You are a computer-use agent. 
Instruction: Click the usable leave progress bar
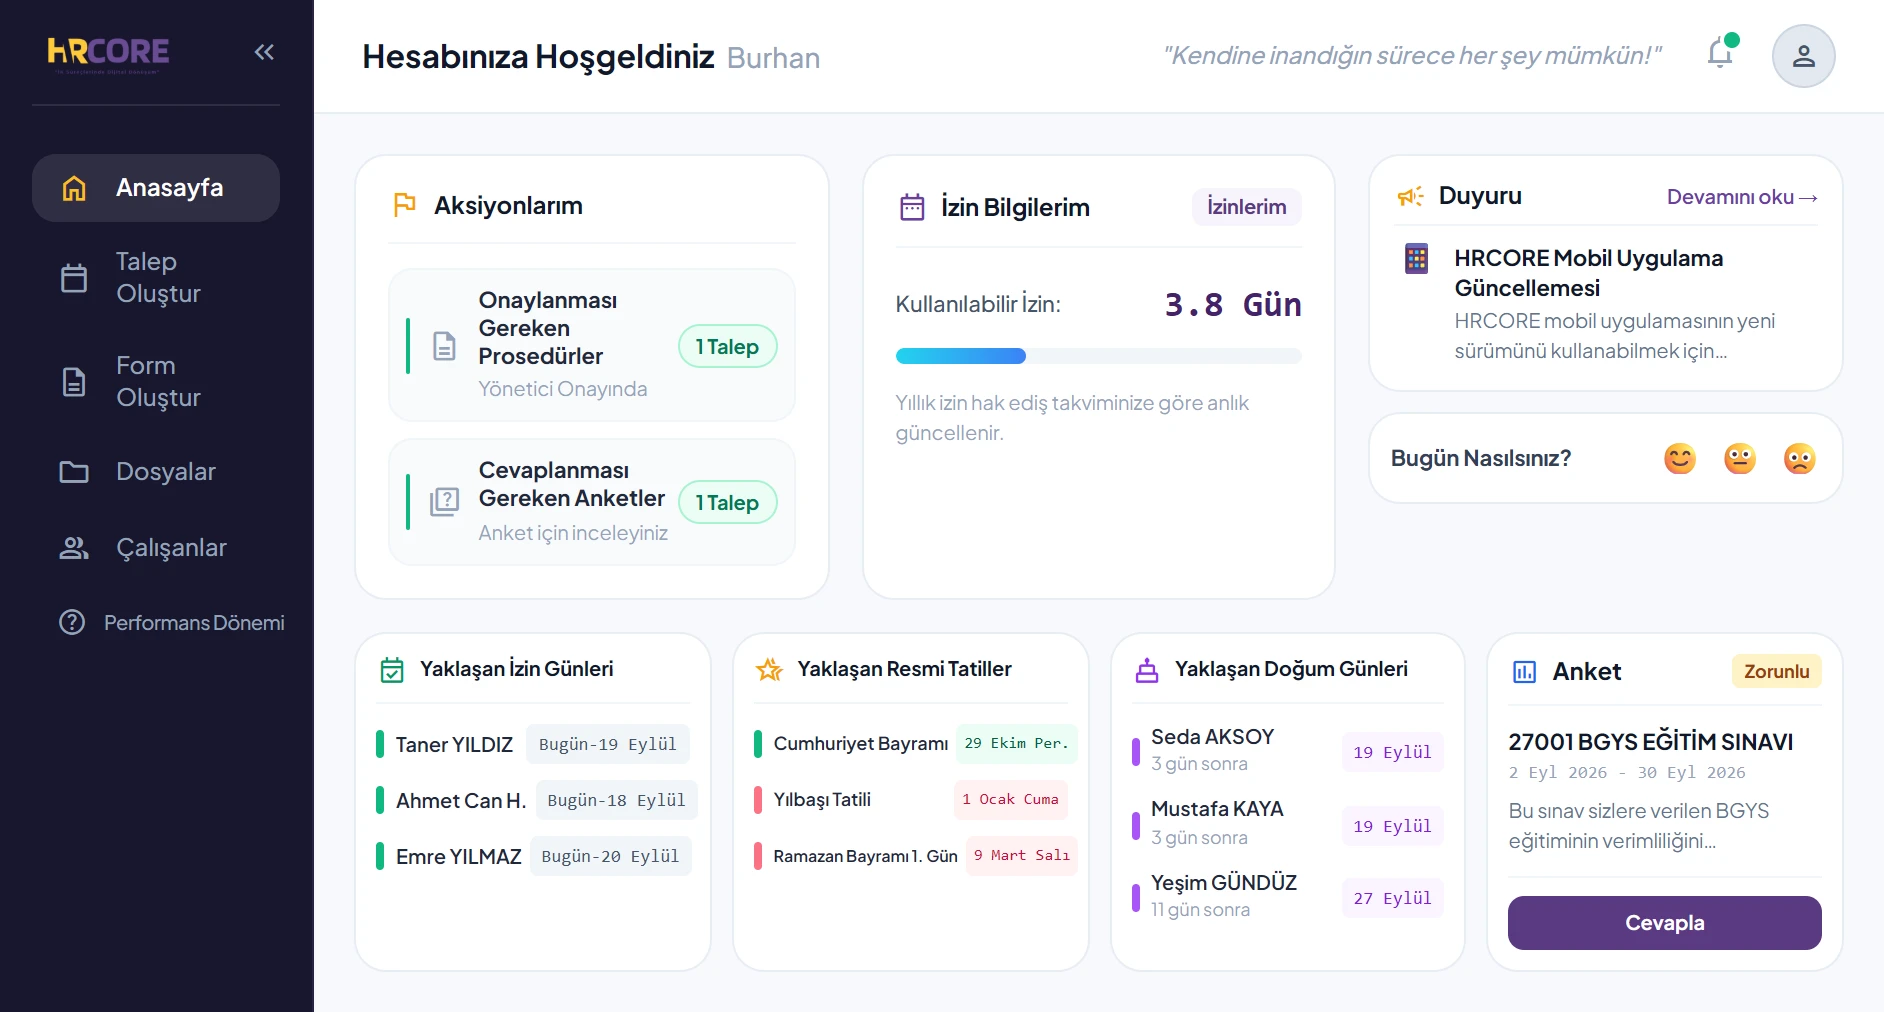1098,356
